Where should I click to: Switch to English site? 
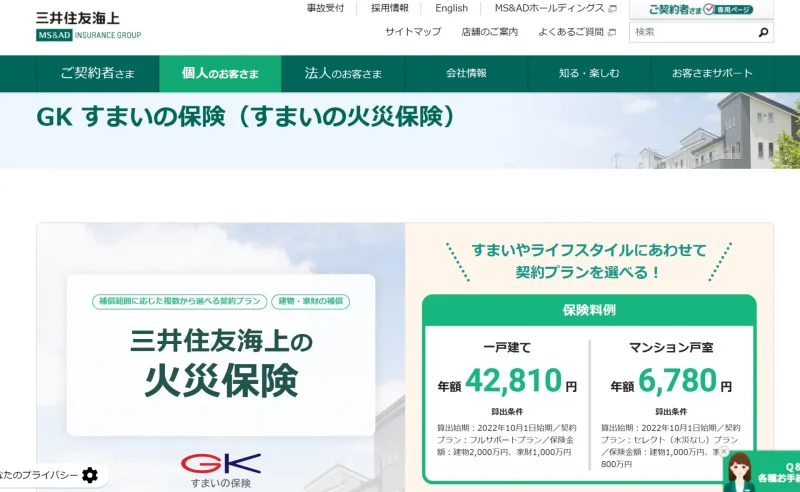[x=451, y=8]
